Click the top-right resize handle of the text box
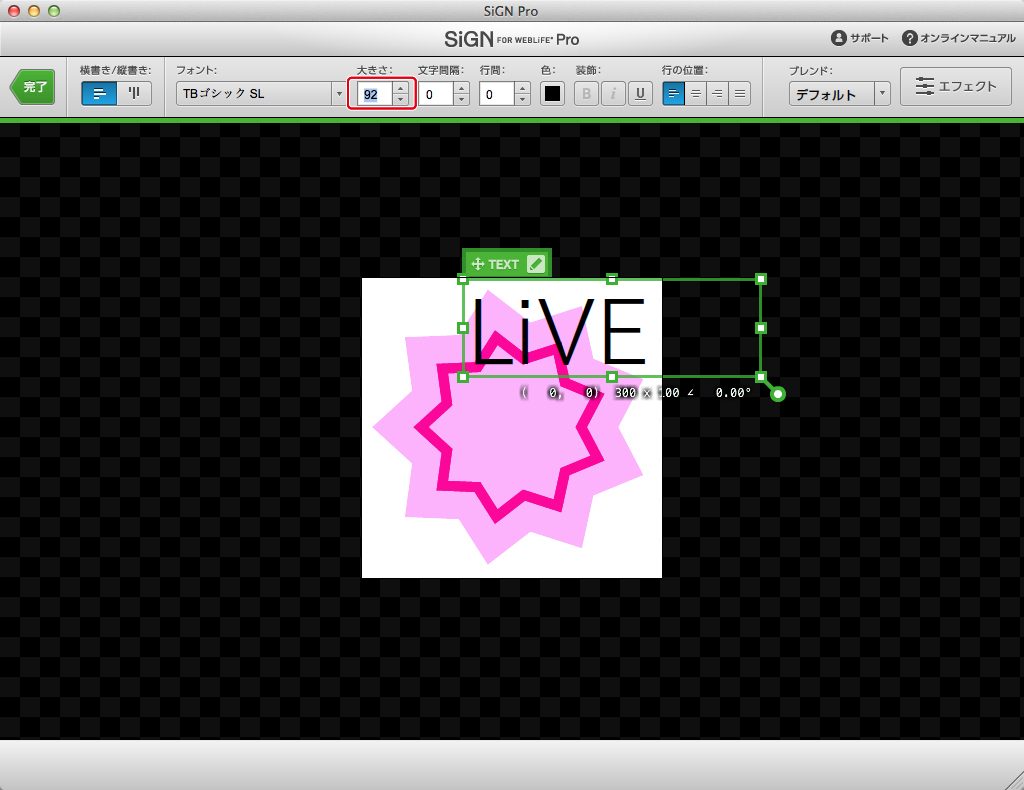 (761, 279)
